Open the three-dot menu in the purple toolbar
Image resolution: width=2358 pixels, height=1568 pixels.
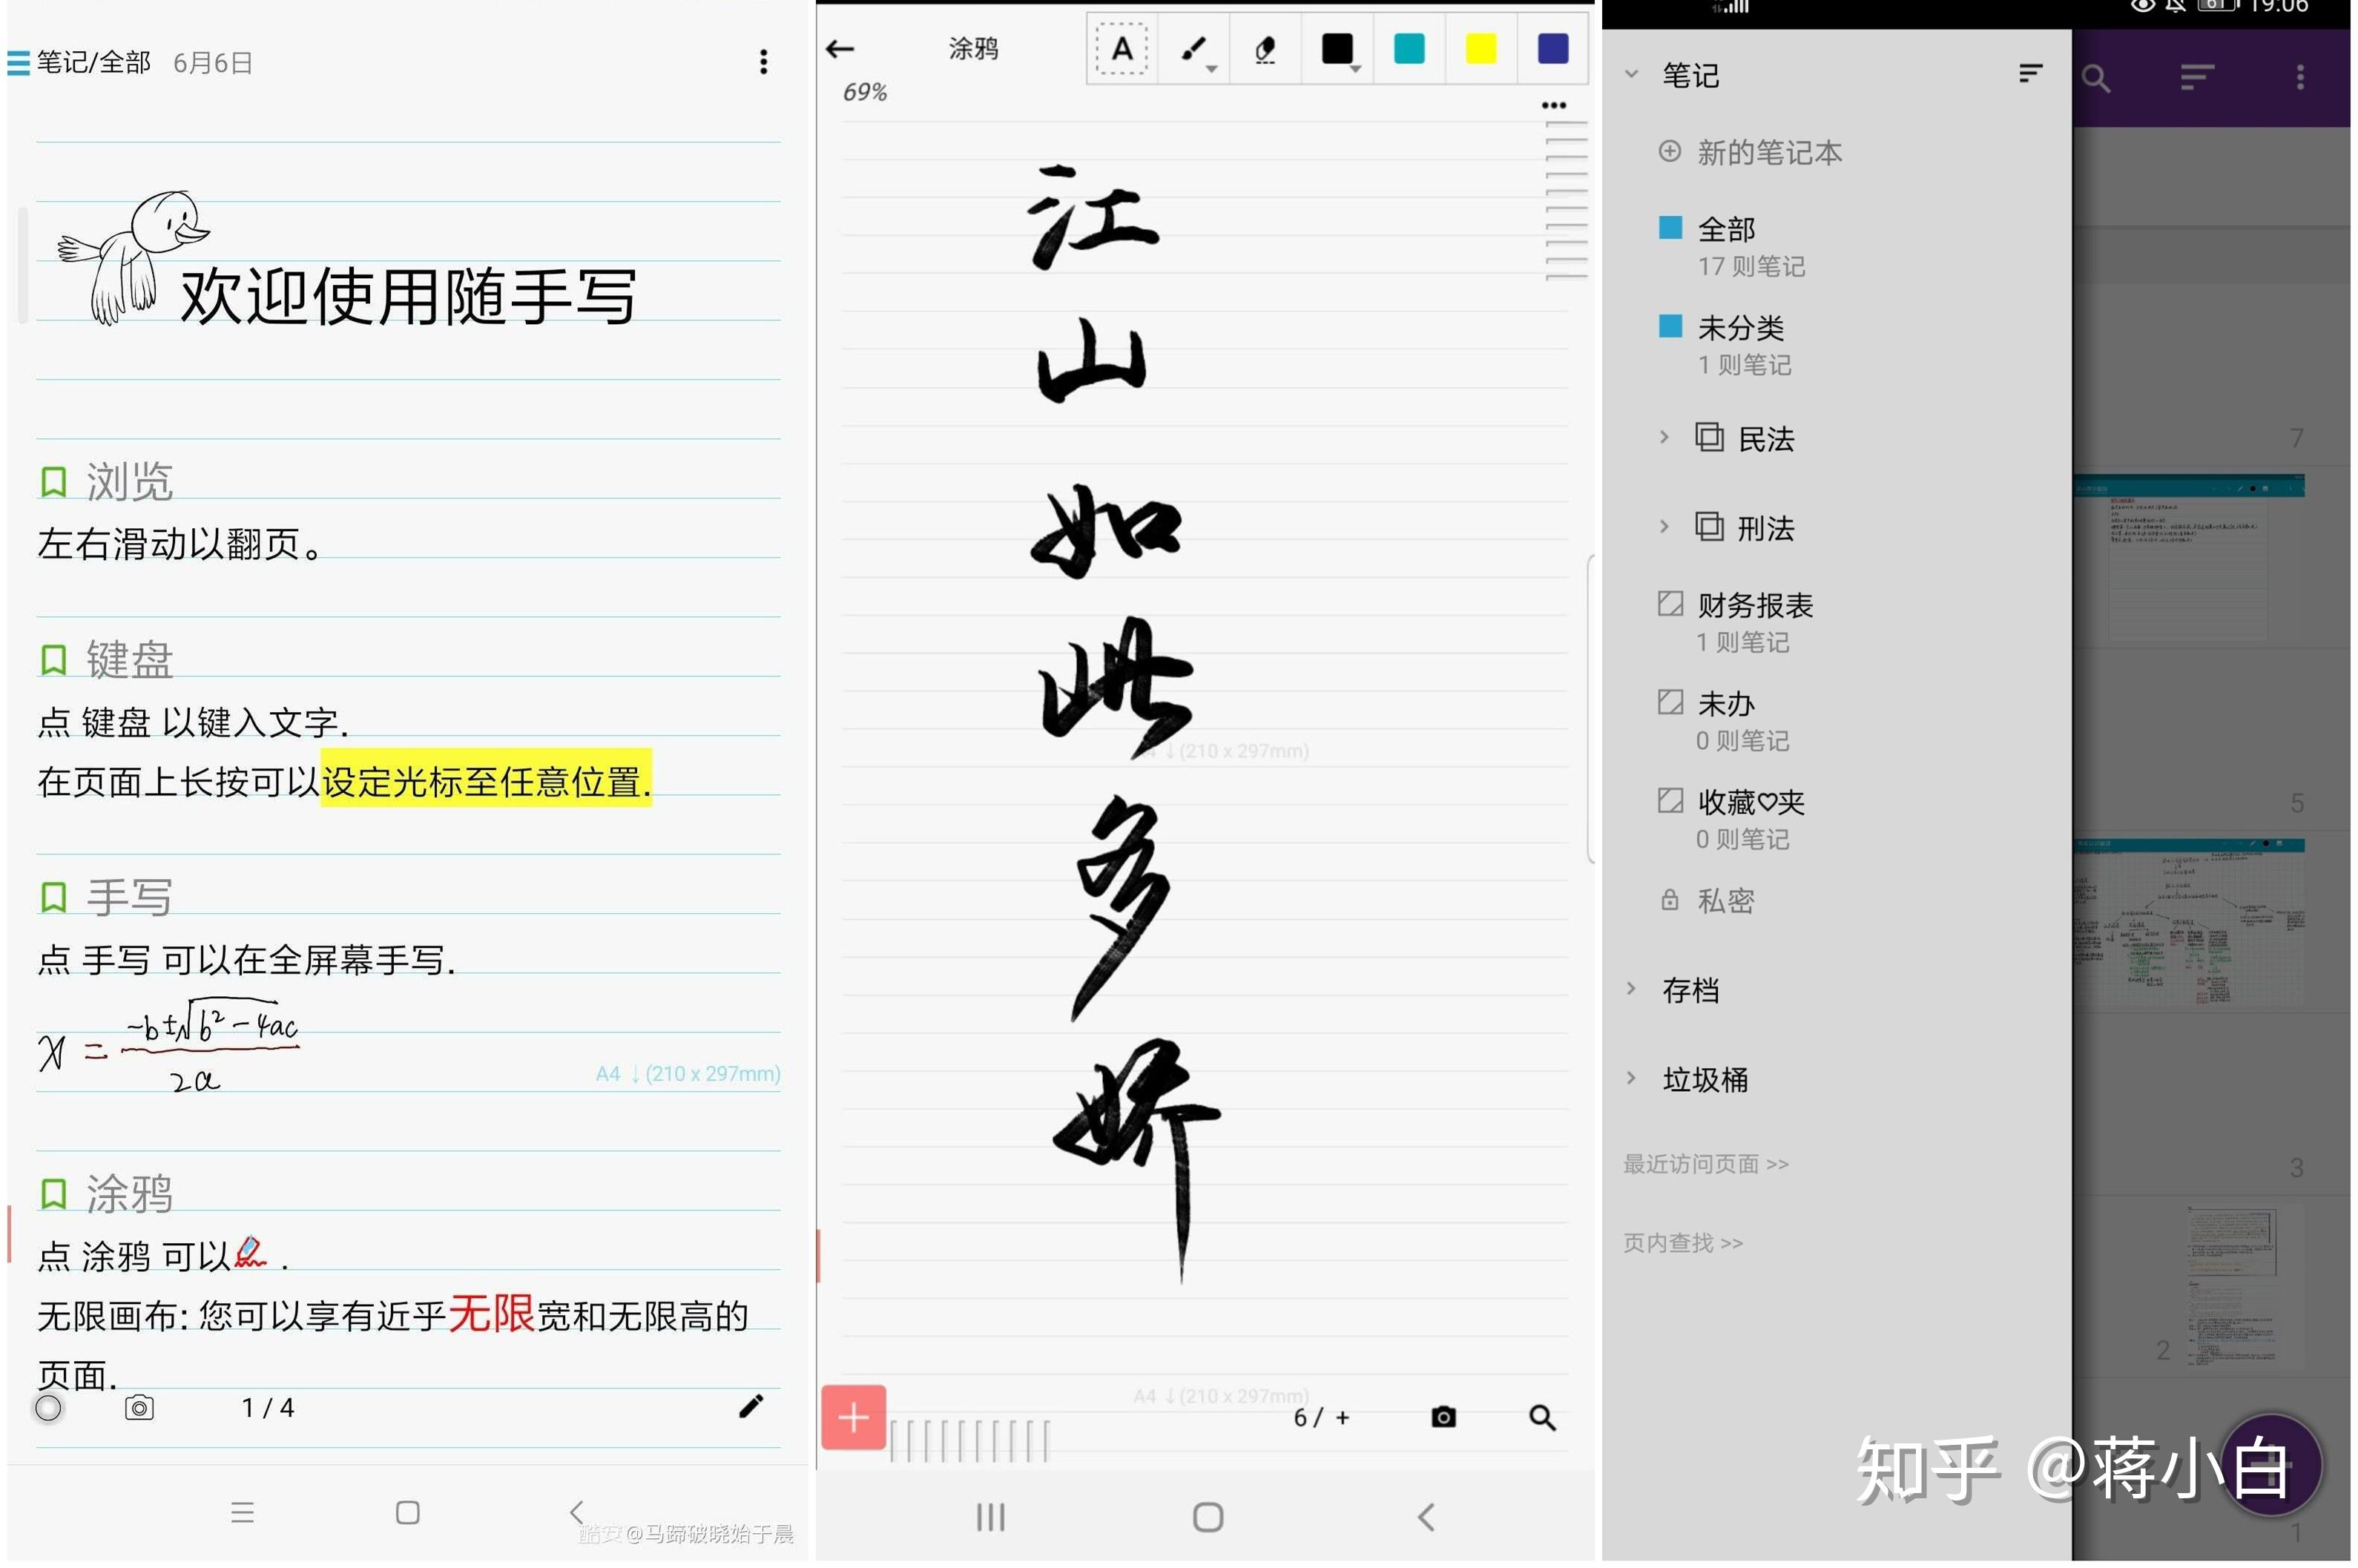2300,77
